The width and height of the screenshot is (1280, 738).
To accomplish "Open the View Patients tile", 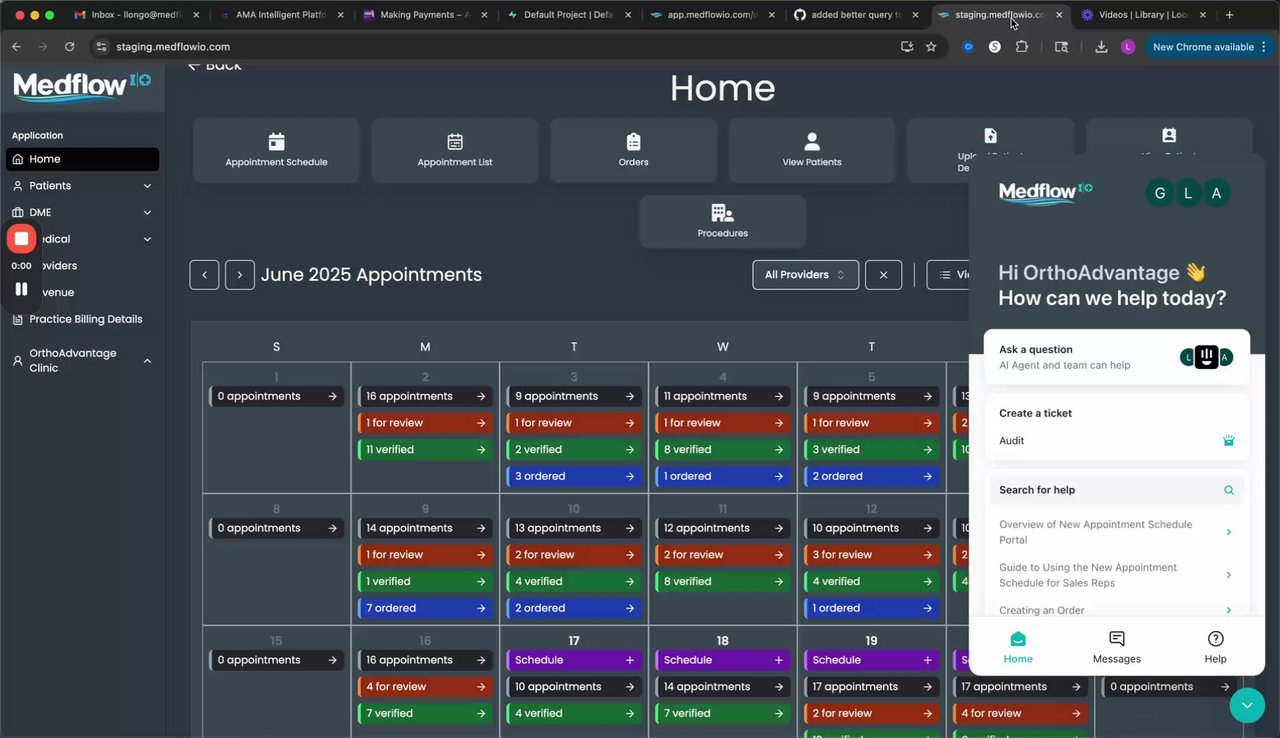I will 812,150.
